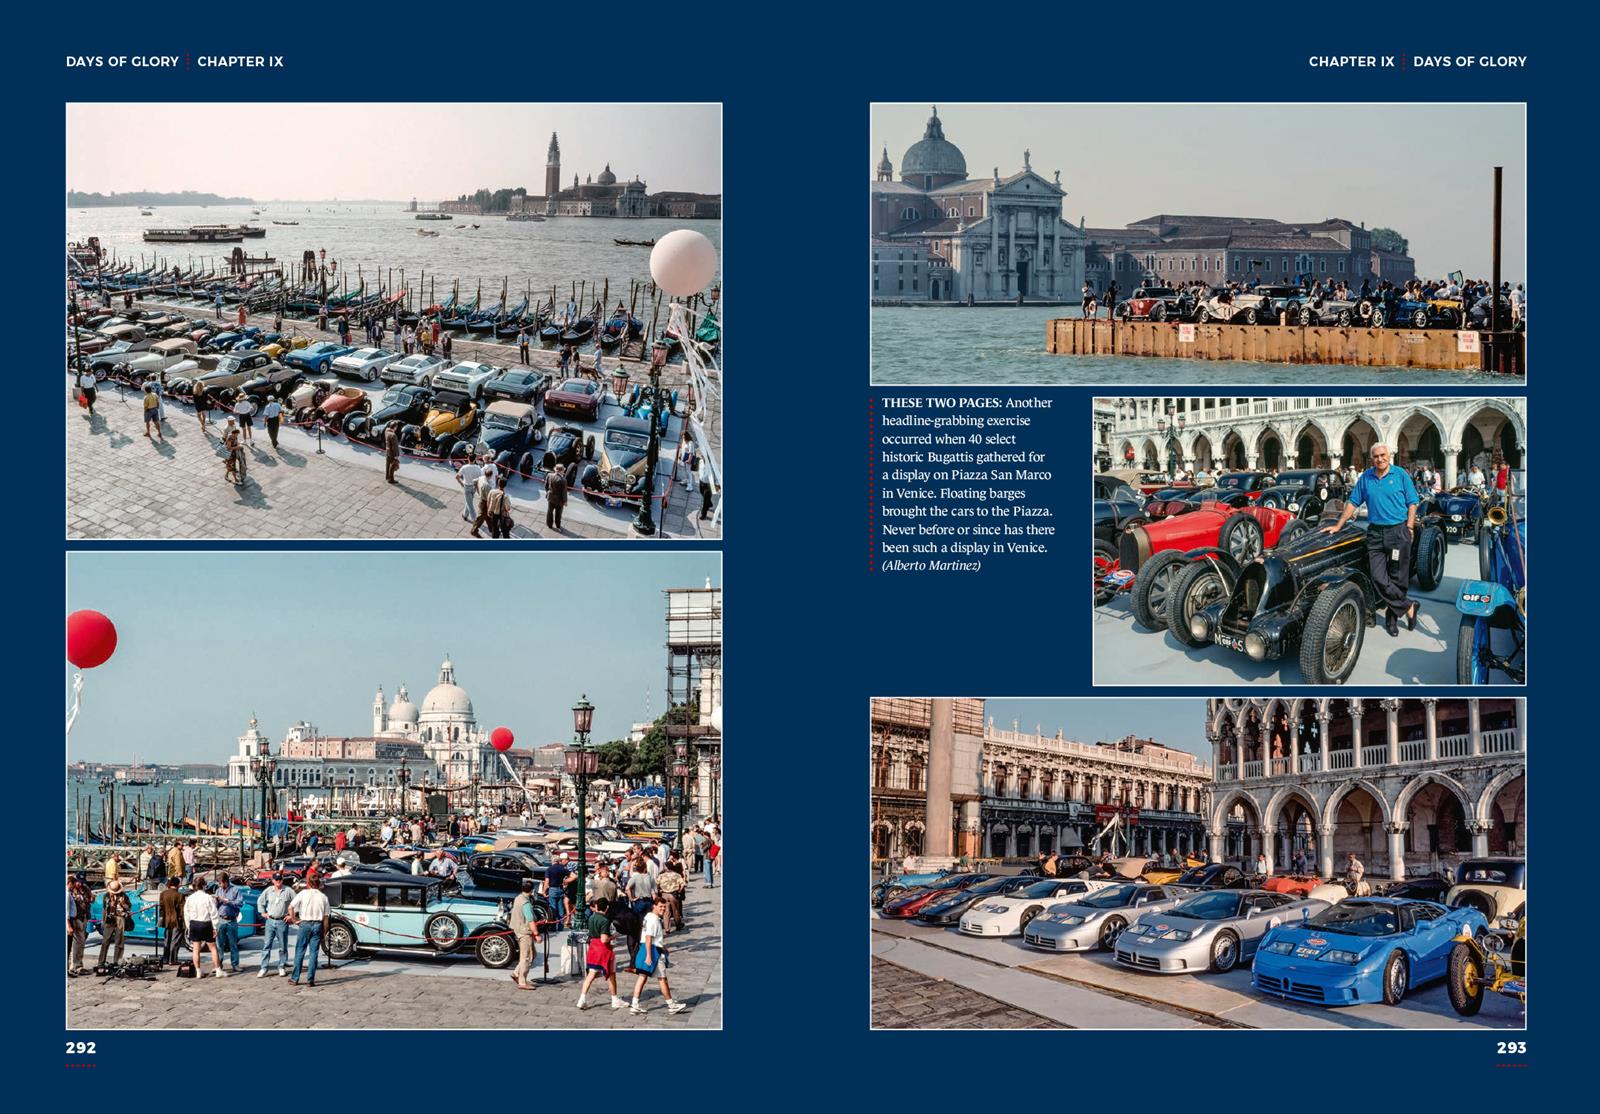
Task: Click the caption line 'a display on Piazza San Marco'
Action: (x=966, y=475)
